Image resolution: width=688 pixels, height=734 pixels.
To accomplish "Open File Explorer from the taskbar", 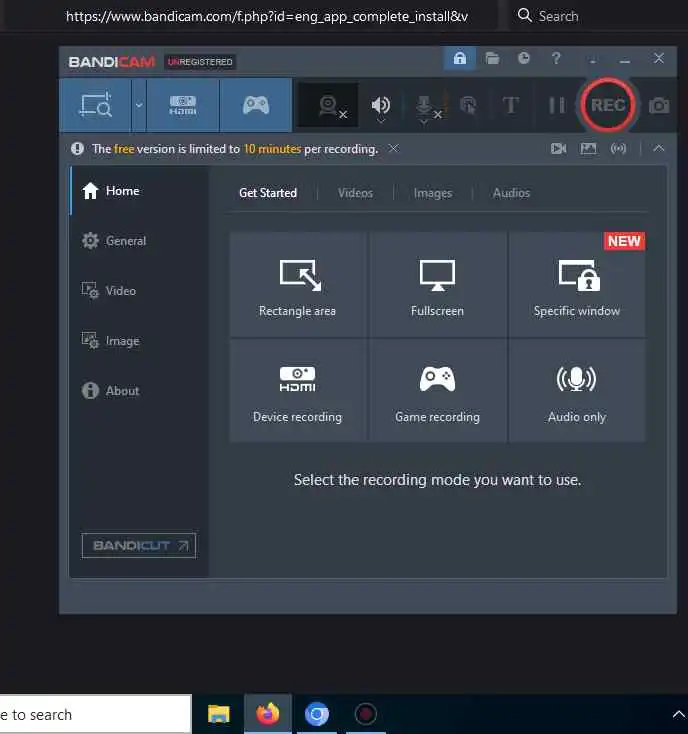I will 219,714.
